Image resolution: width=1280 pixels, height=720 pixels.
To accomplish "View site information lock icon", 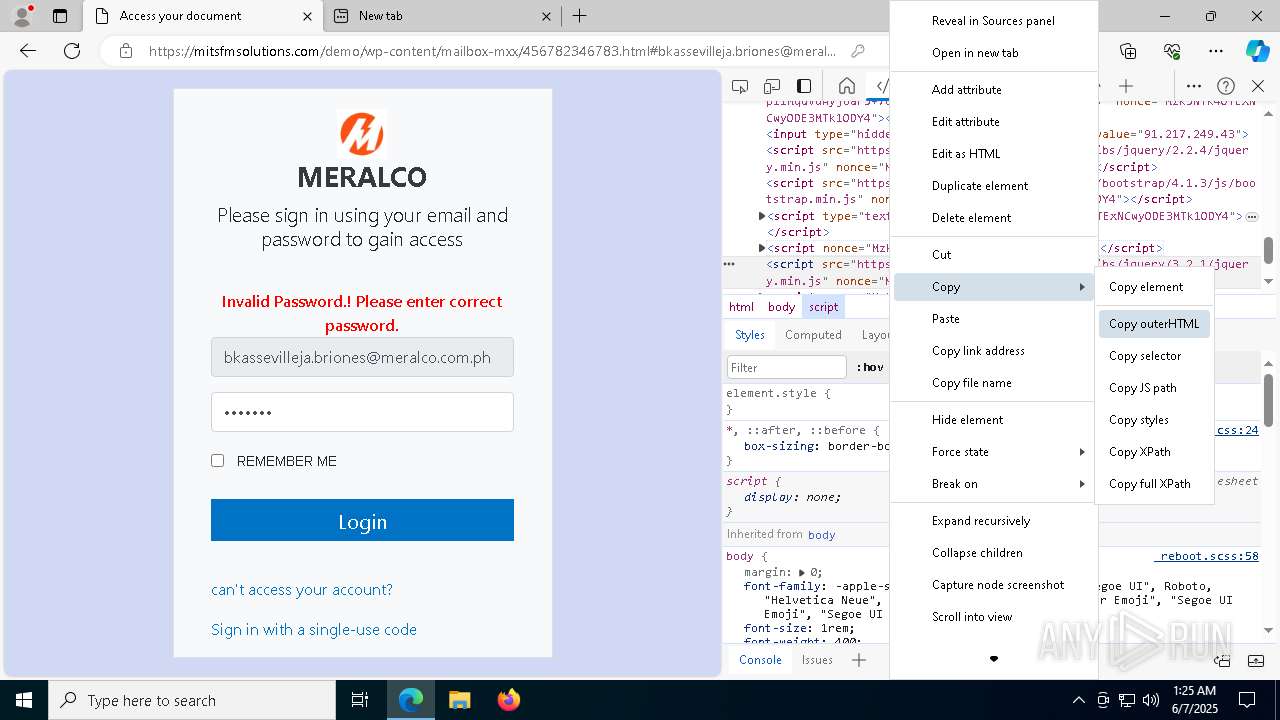I will pyautogui.click(x=125, y=51).
